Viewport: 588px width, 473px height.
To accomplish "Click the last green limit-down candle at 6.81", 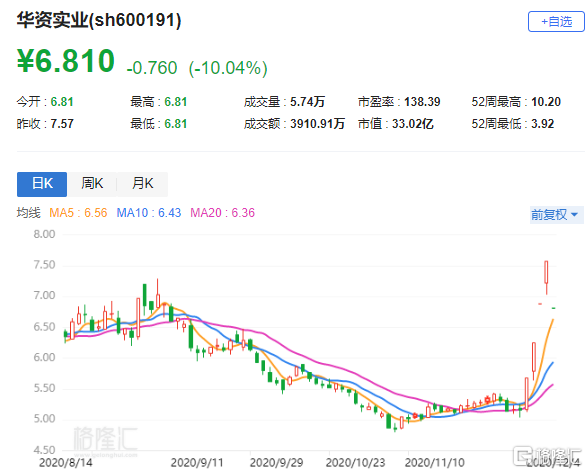I will point(554,308).
